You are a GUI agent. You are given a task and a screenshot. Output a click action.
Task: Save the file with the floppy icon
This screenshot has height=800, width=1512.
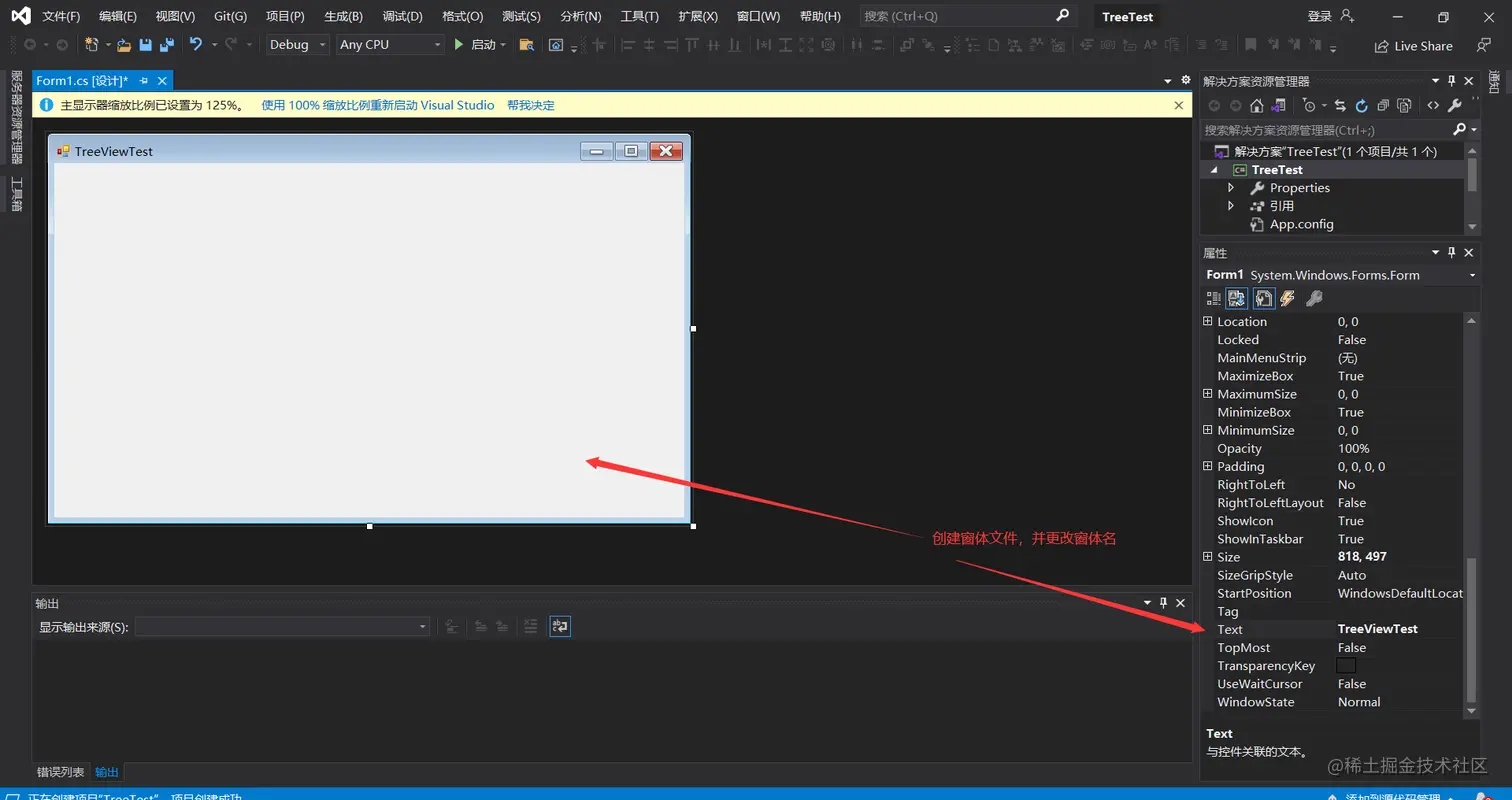click(x=146, y=45)
